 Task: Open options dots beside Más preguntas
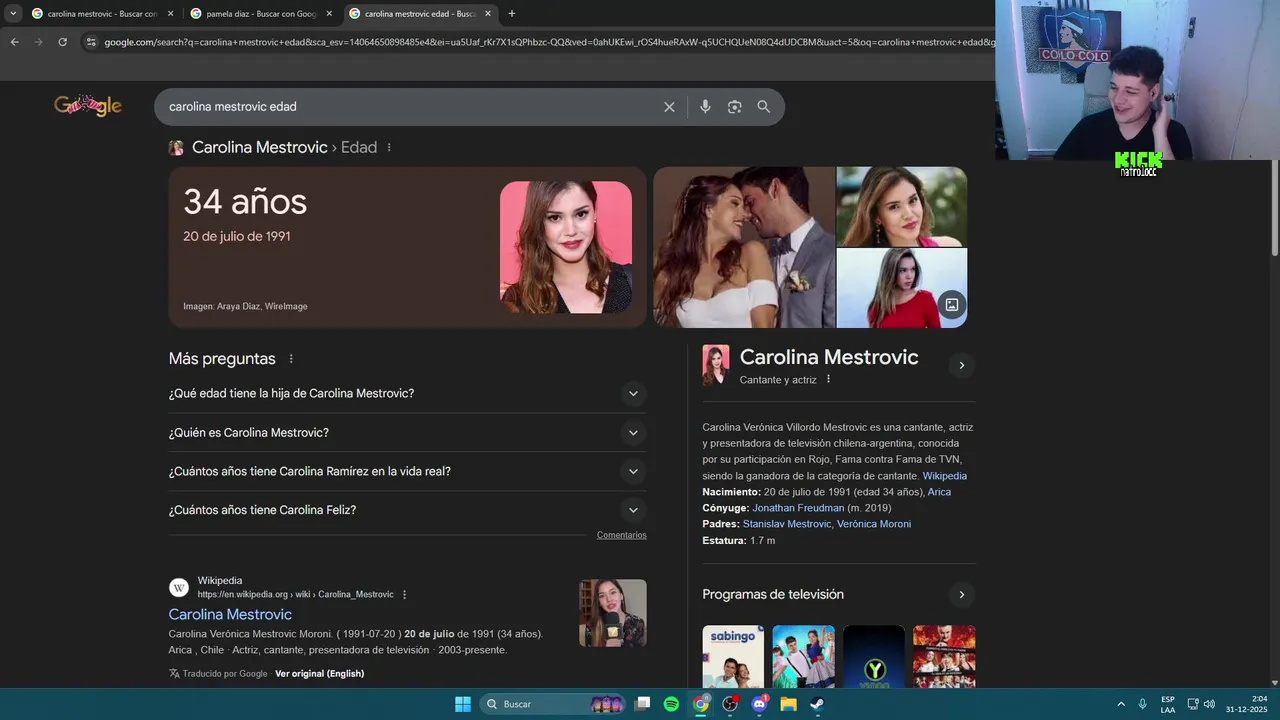point(291,359)
